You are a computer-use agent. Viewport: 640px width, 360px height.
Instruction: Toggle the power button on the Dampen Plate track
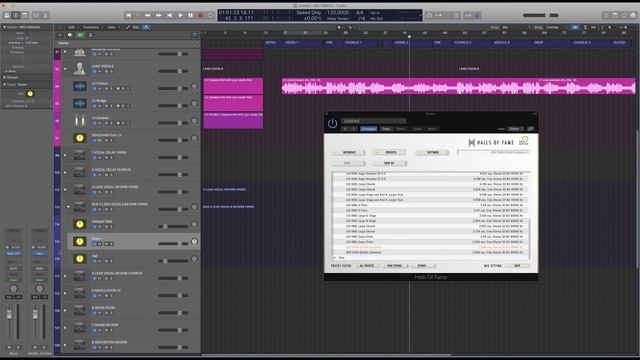94,227
